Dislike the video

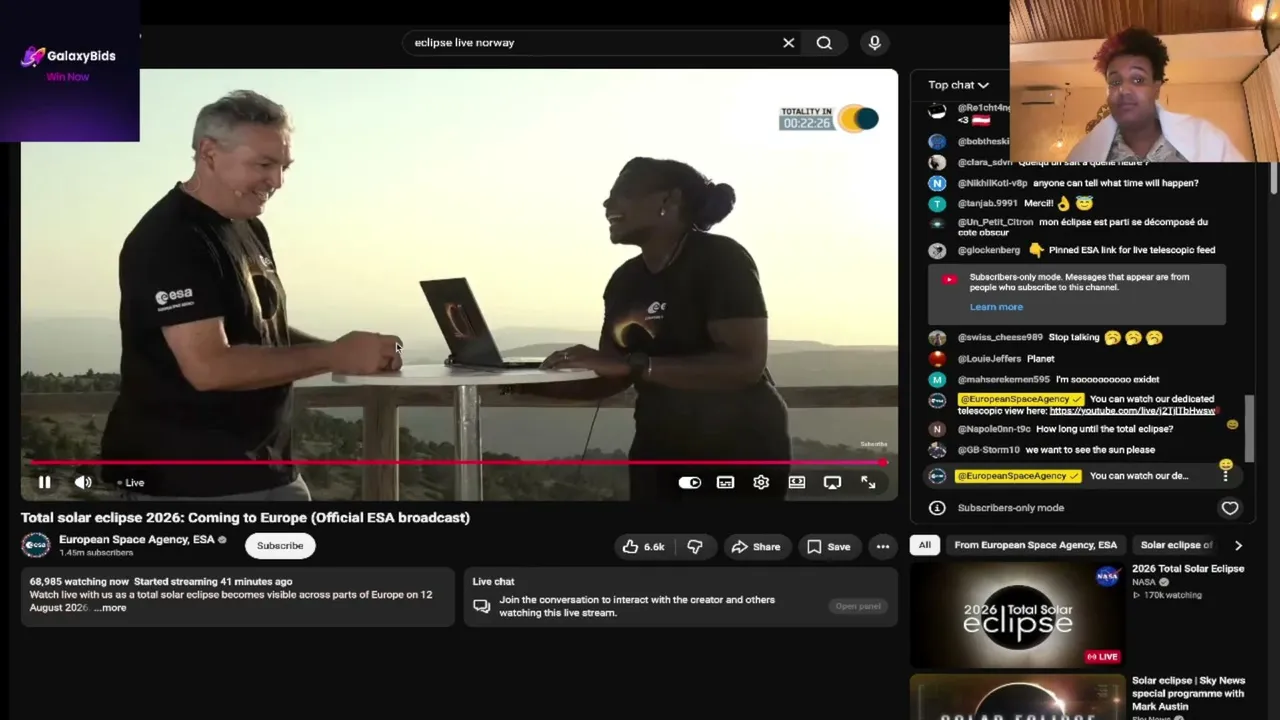(695, 547)
